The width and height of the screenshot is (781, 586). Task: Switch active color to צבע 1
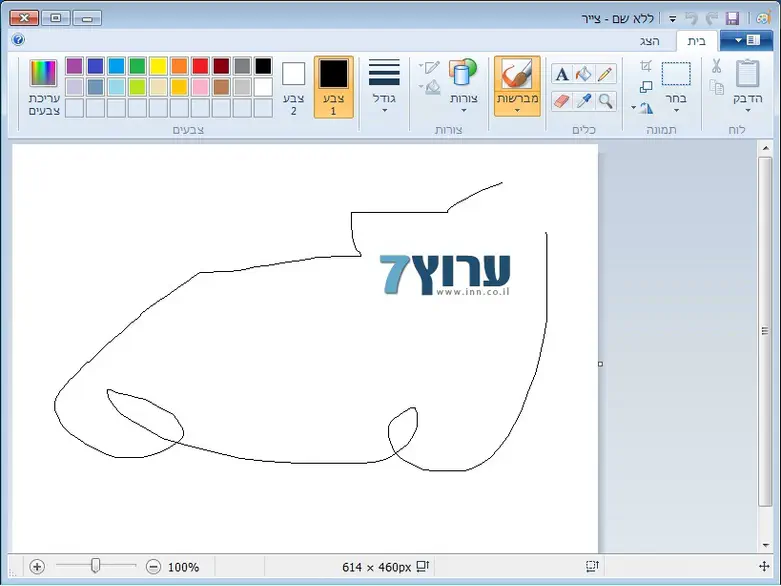pos(333,87)
